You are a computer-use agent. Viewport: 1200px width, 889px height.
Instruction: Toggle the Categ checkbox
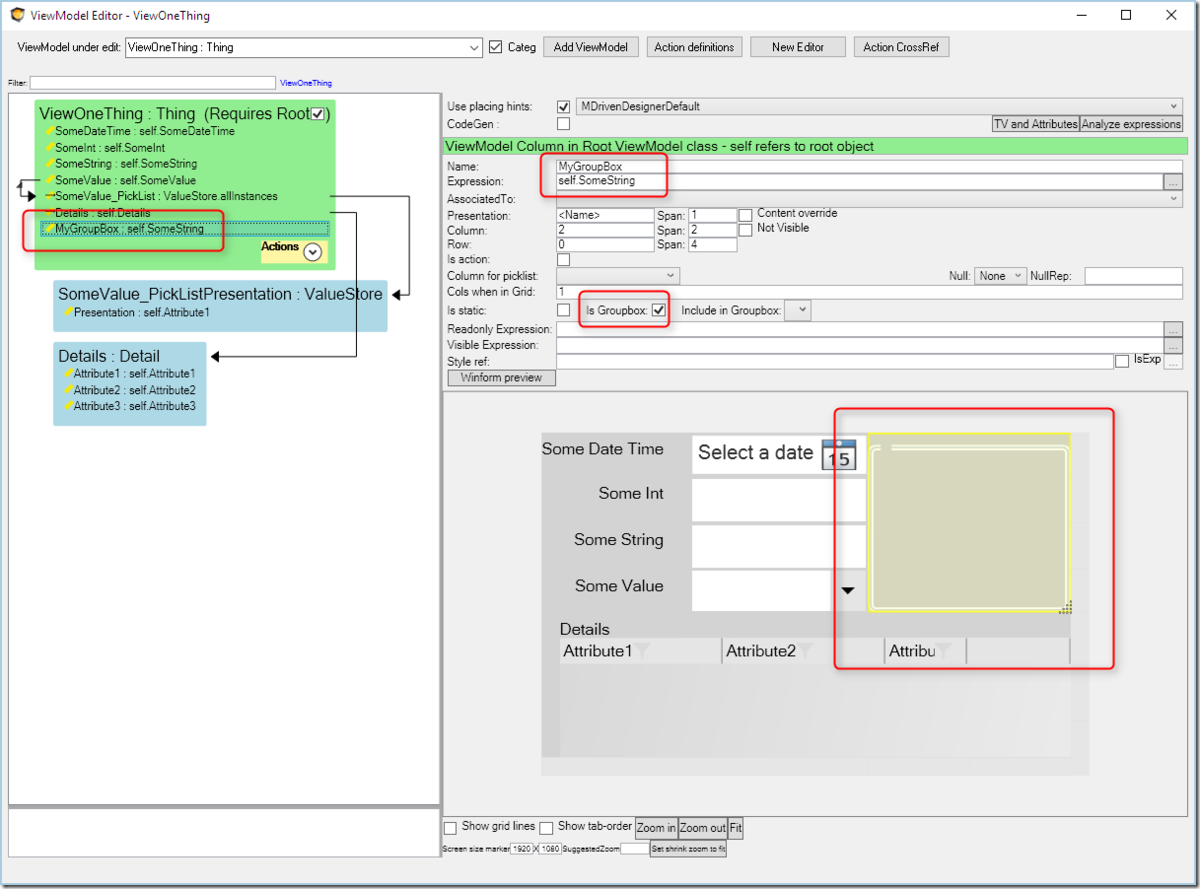pyautogui.click(x=496, y=47)
